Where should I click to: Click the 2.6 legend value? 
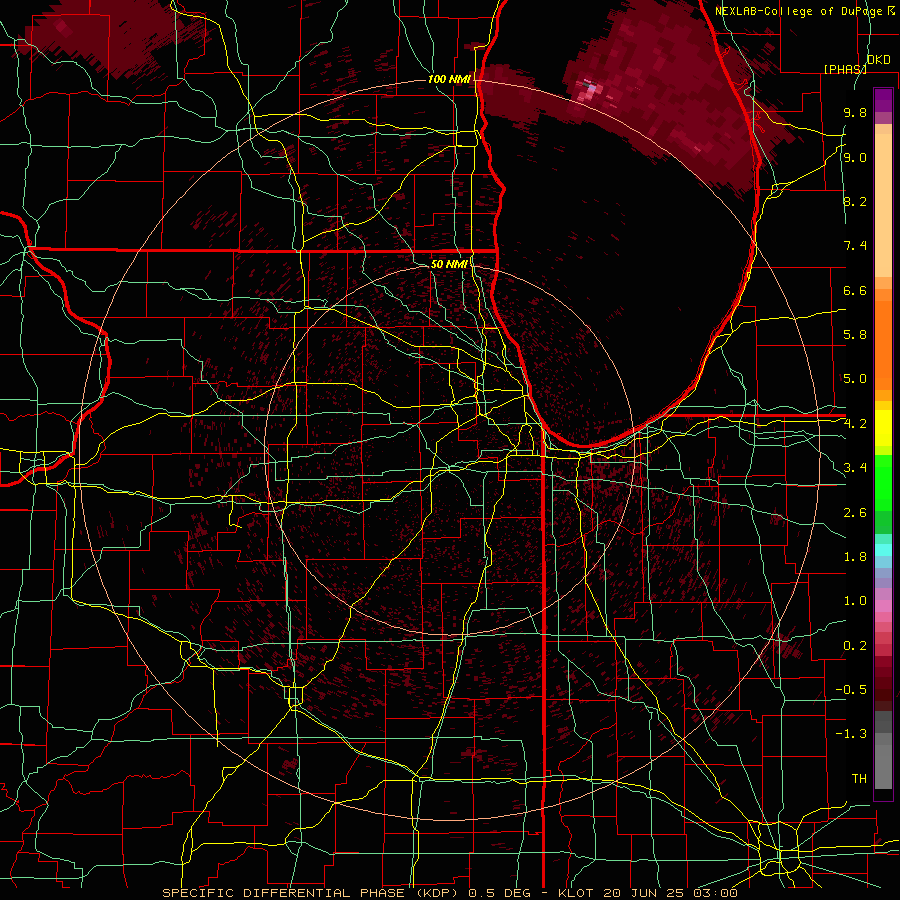(855, 513)
